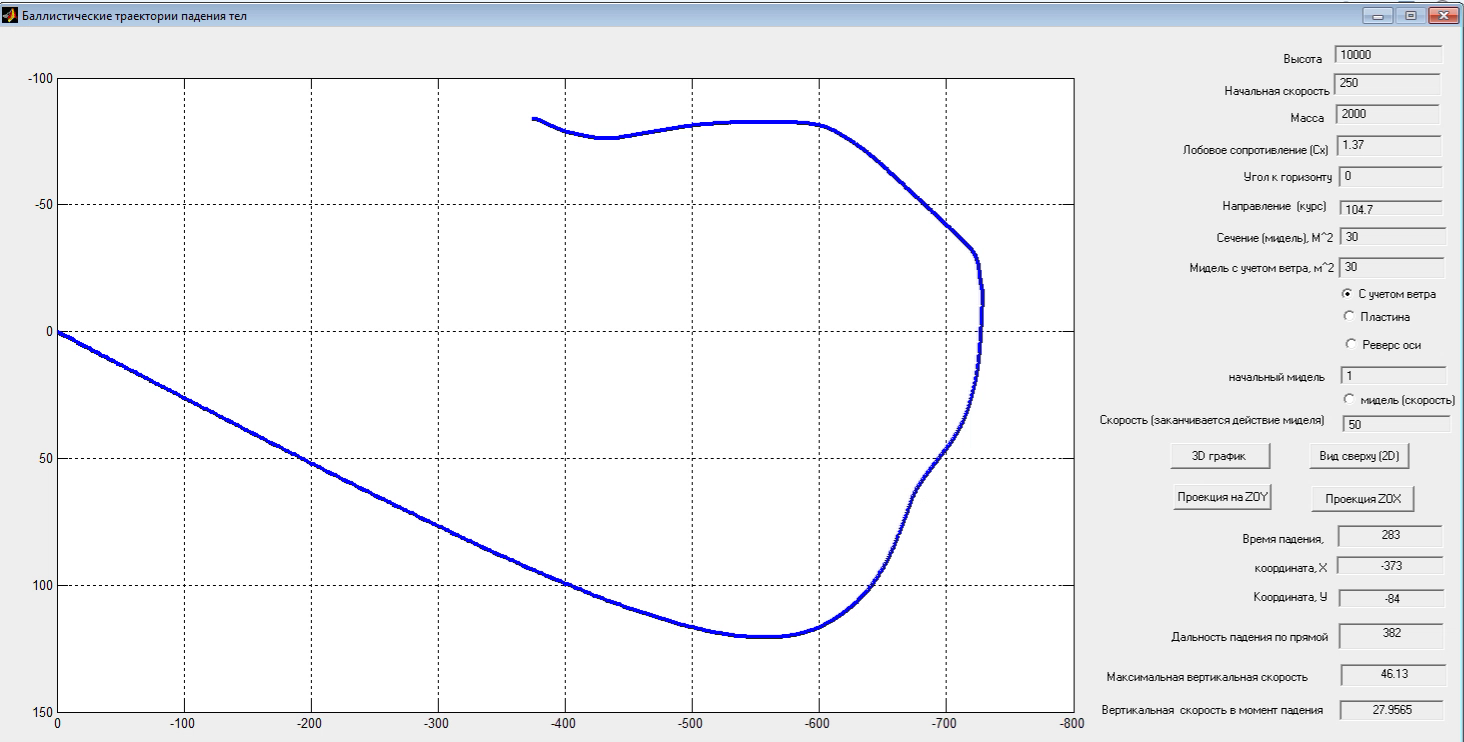Focus the 'Высота' field with 10000

pos(1388,55)
